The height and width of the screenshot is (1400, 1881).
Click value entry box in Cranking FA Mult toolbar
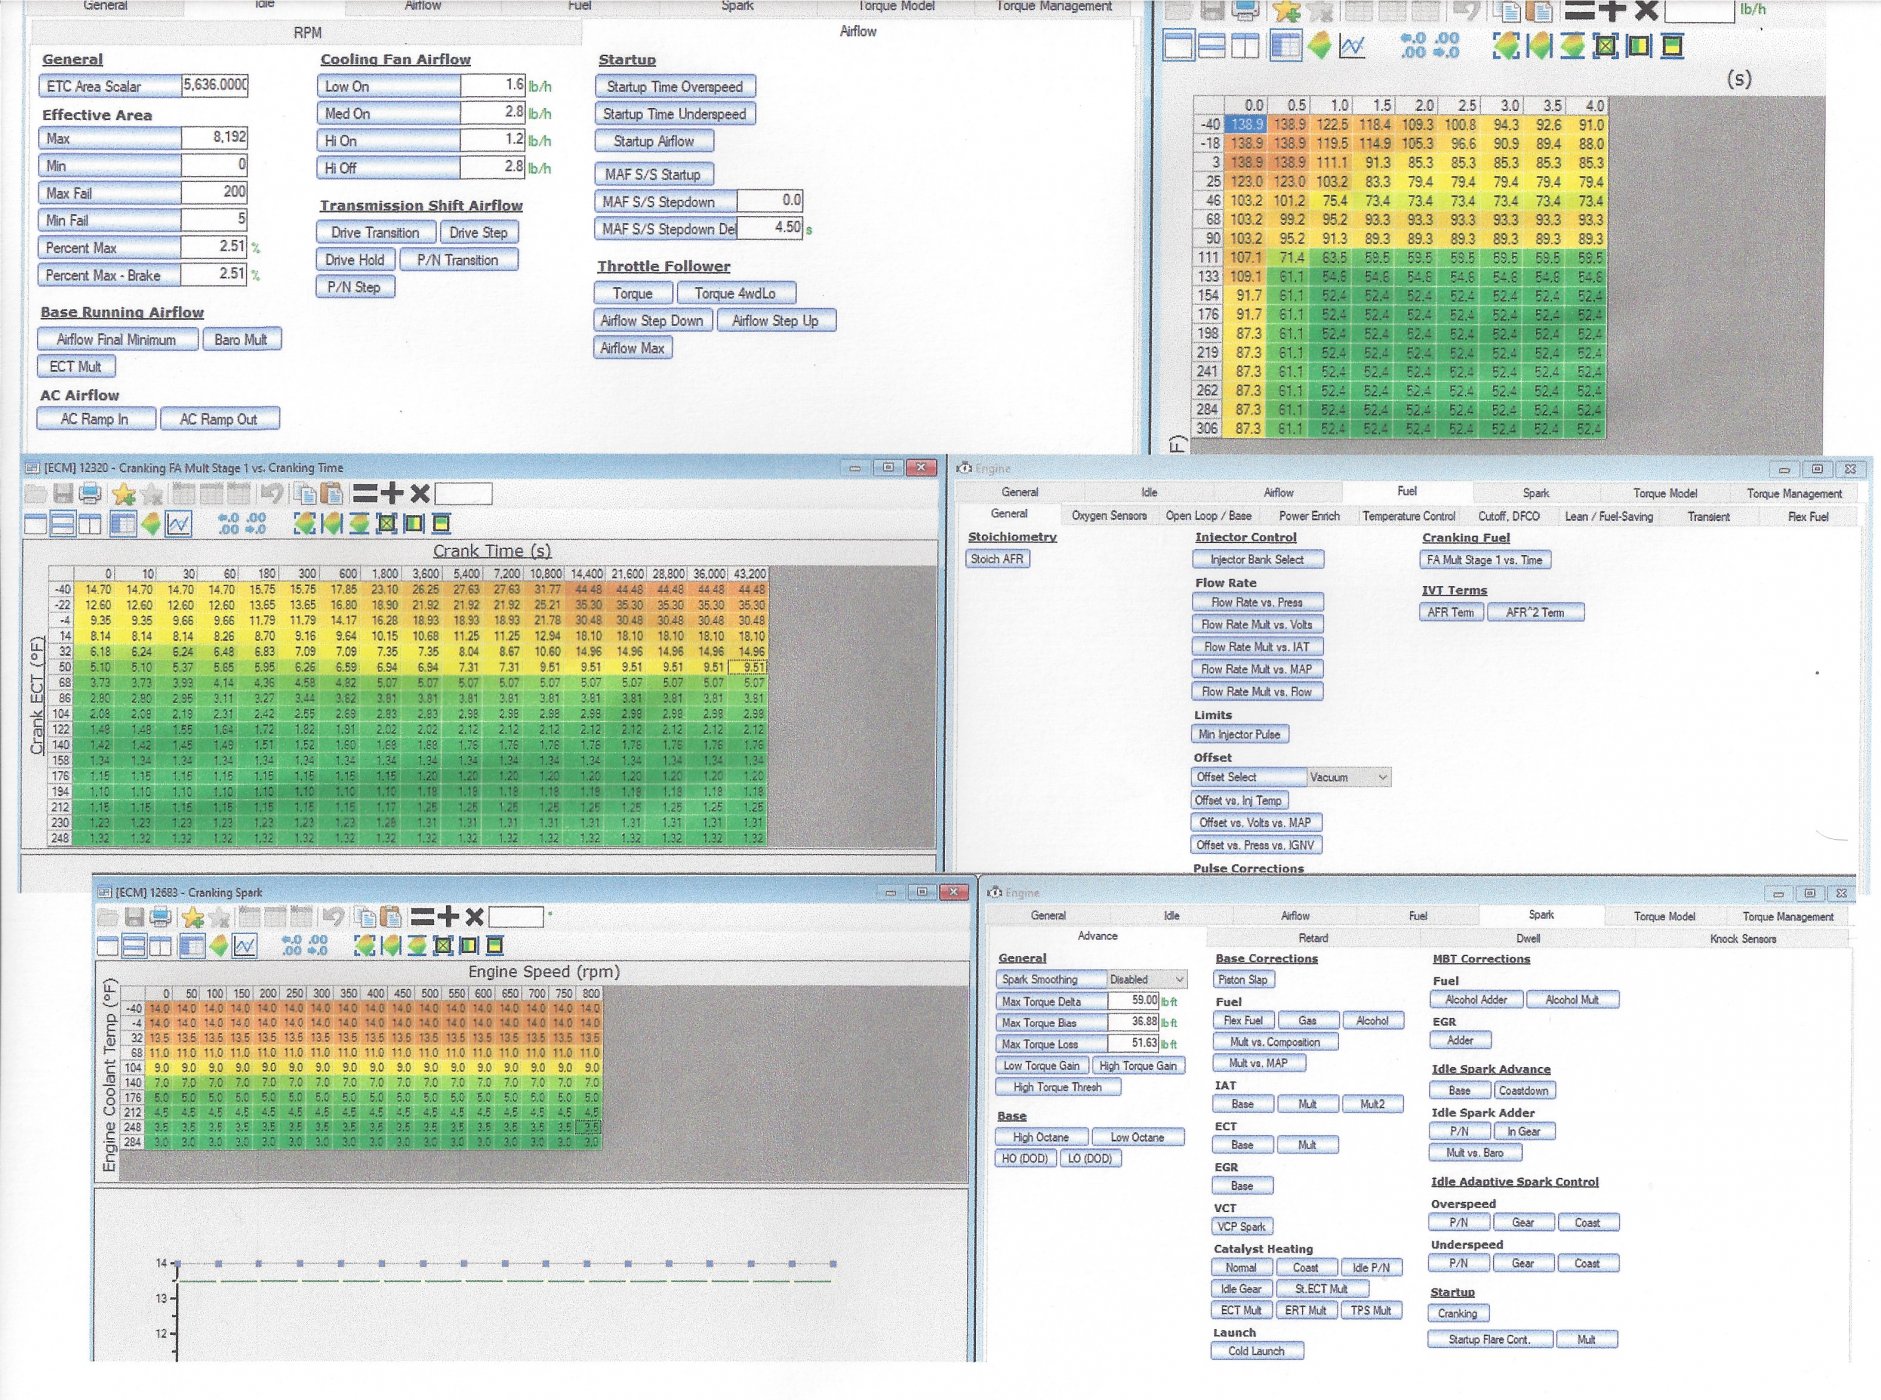463,493
